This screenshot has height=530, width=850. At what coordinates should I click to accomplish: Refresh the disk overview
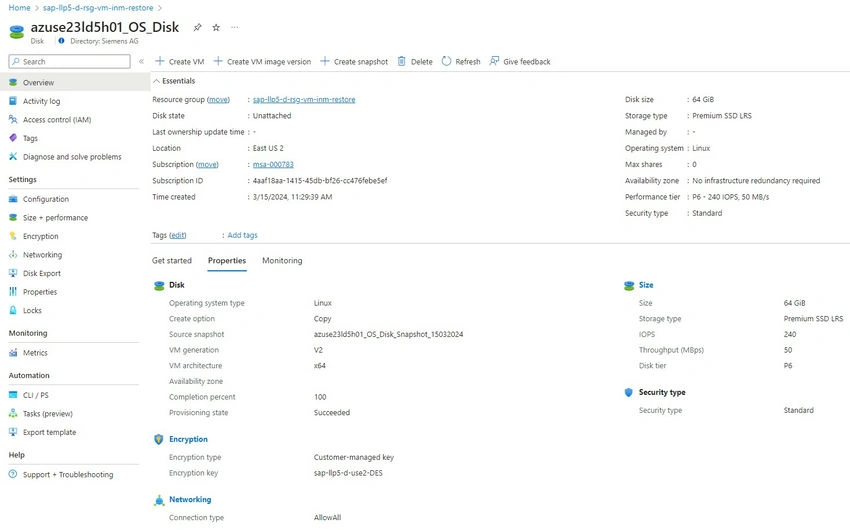pos(461,61)
